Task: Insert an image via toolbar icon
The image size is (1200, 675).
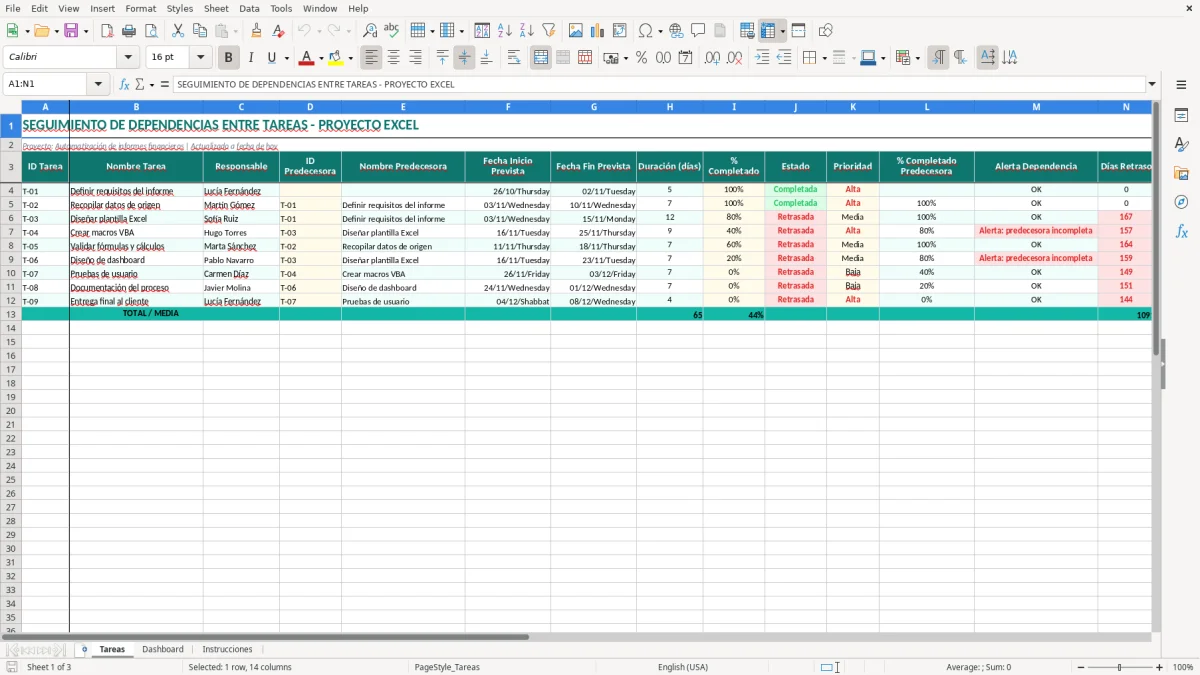Action: click(576, 31)
